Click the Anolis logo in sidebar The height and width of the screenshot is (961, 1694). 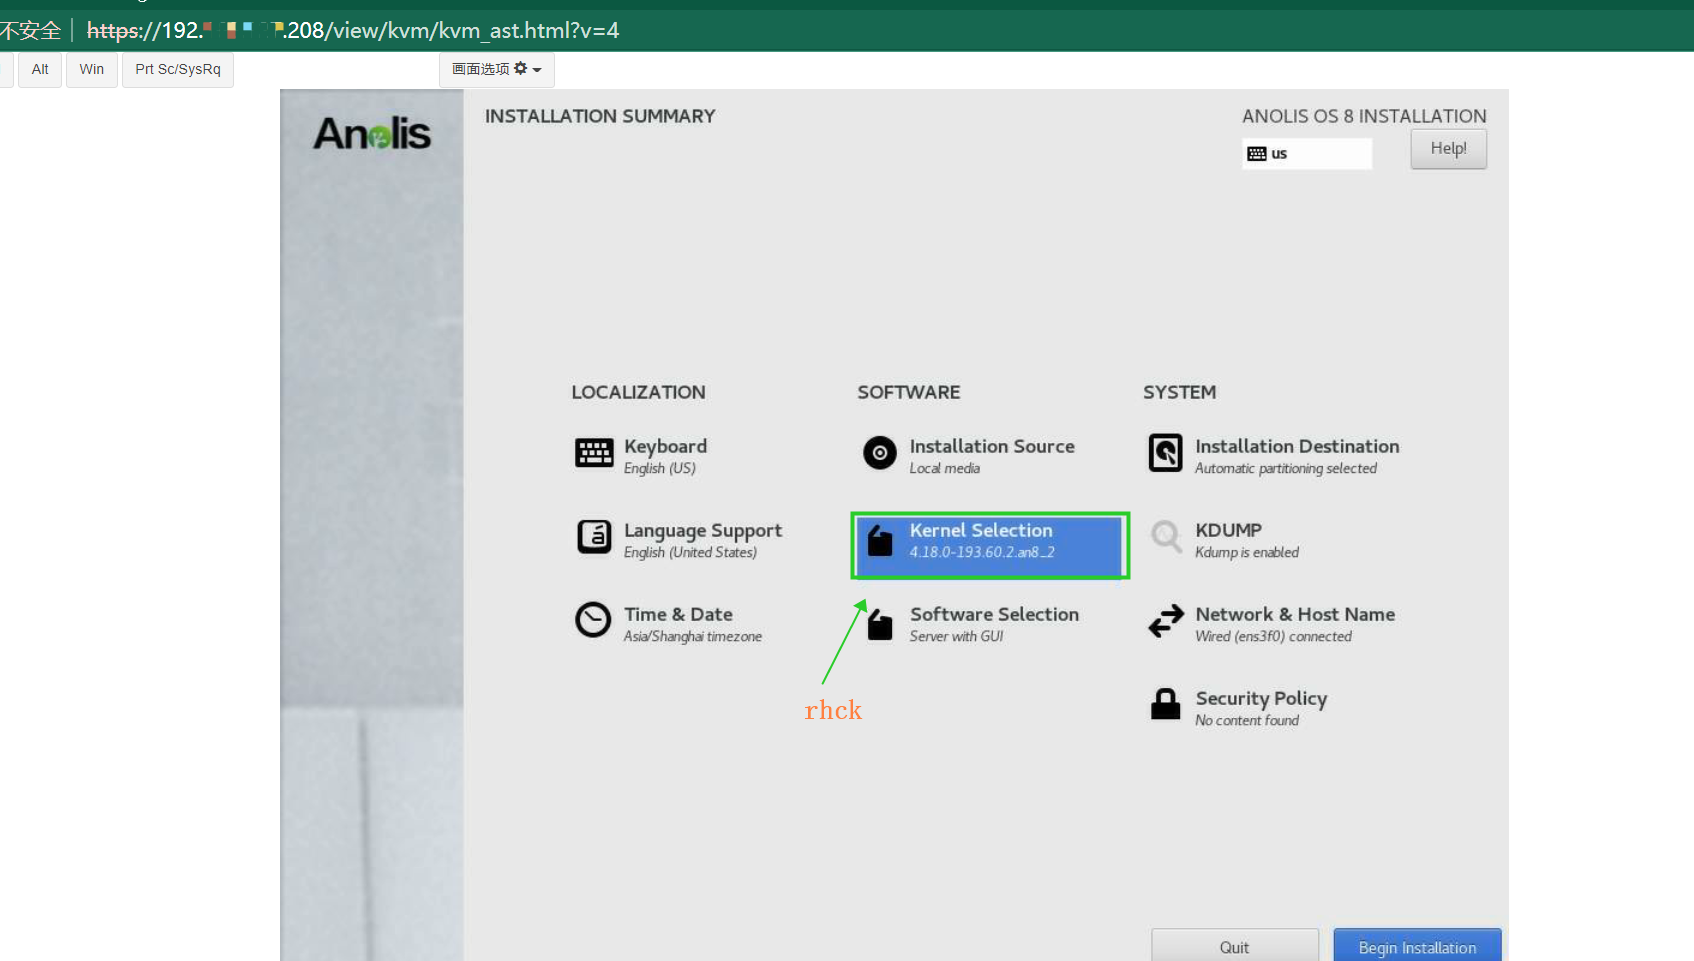tap(372, 134)
